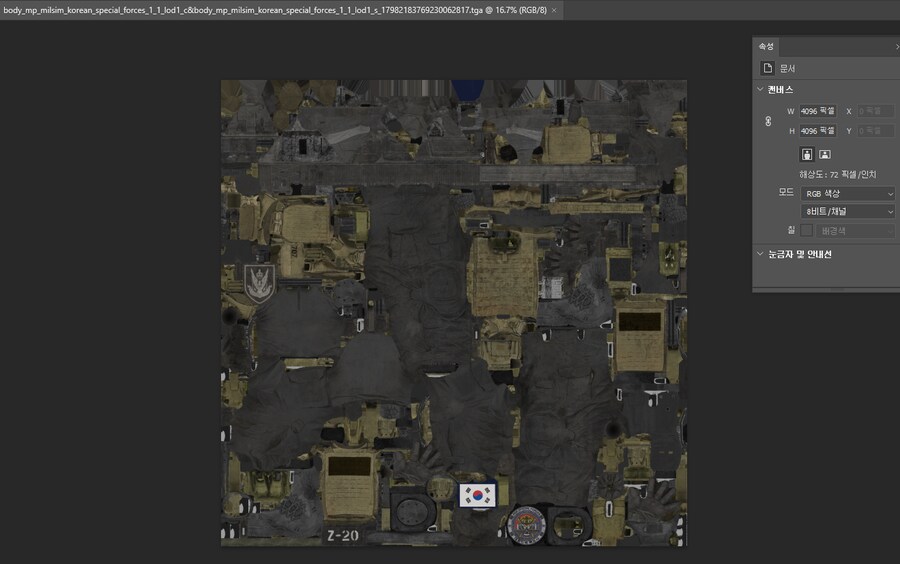Edit the canvas height H field
The image size is (900, 564).
[818, 131]
